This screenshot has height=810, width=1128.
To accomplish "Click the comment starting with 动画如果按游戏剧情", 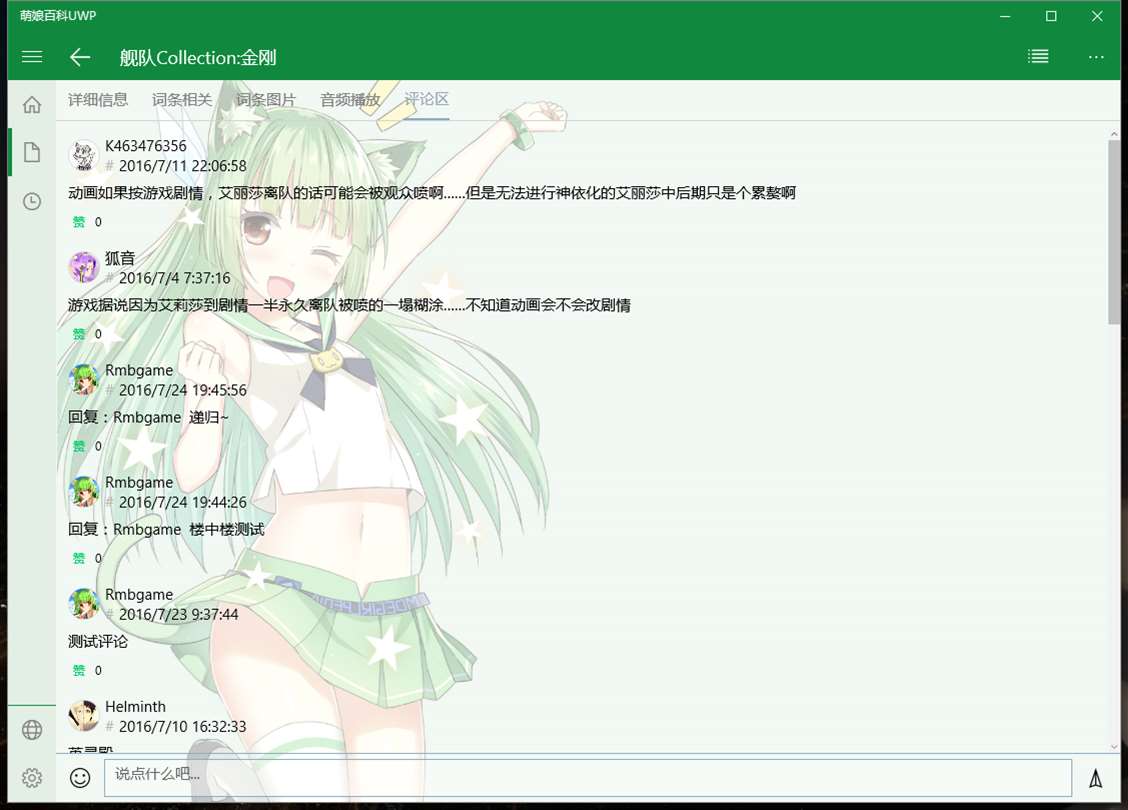I will click(432, 193).
